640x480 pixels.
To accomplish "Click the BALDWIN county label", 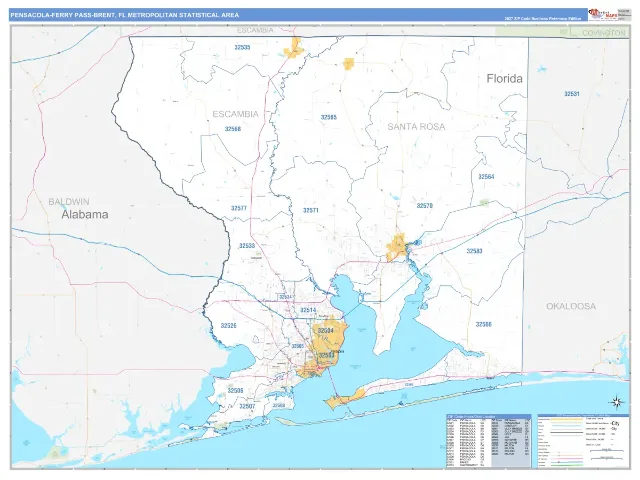I will pyautogui.click(x=69, y=202).
